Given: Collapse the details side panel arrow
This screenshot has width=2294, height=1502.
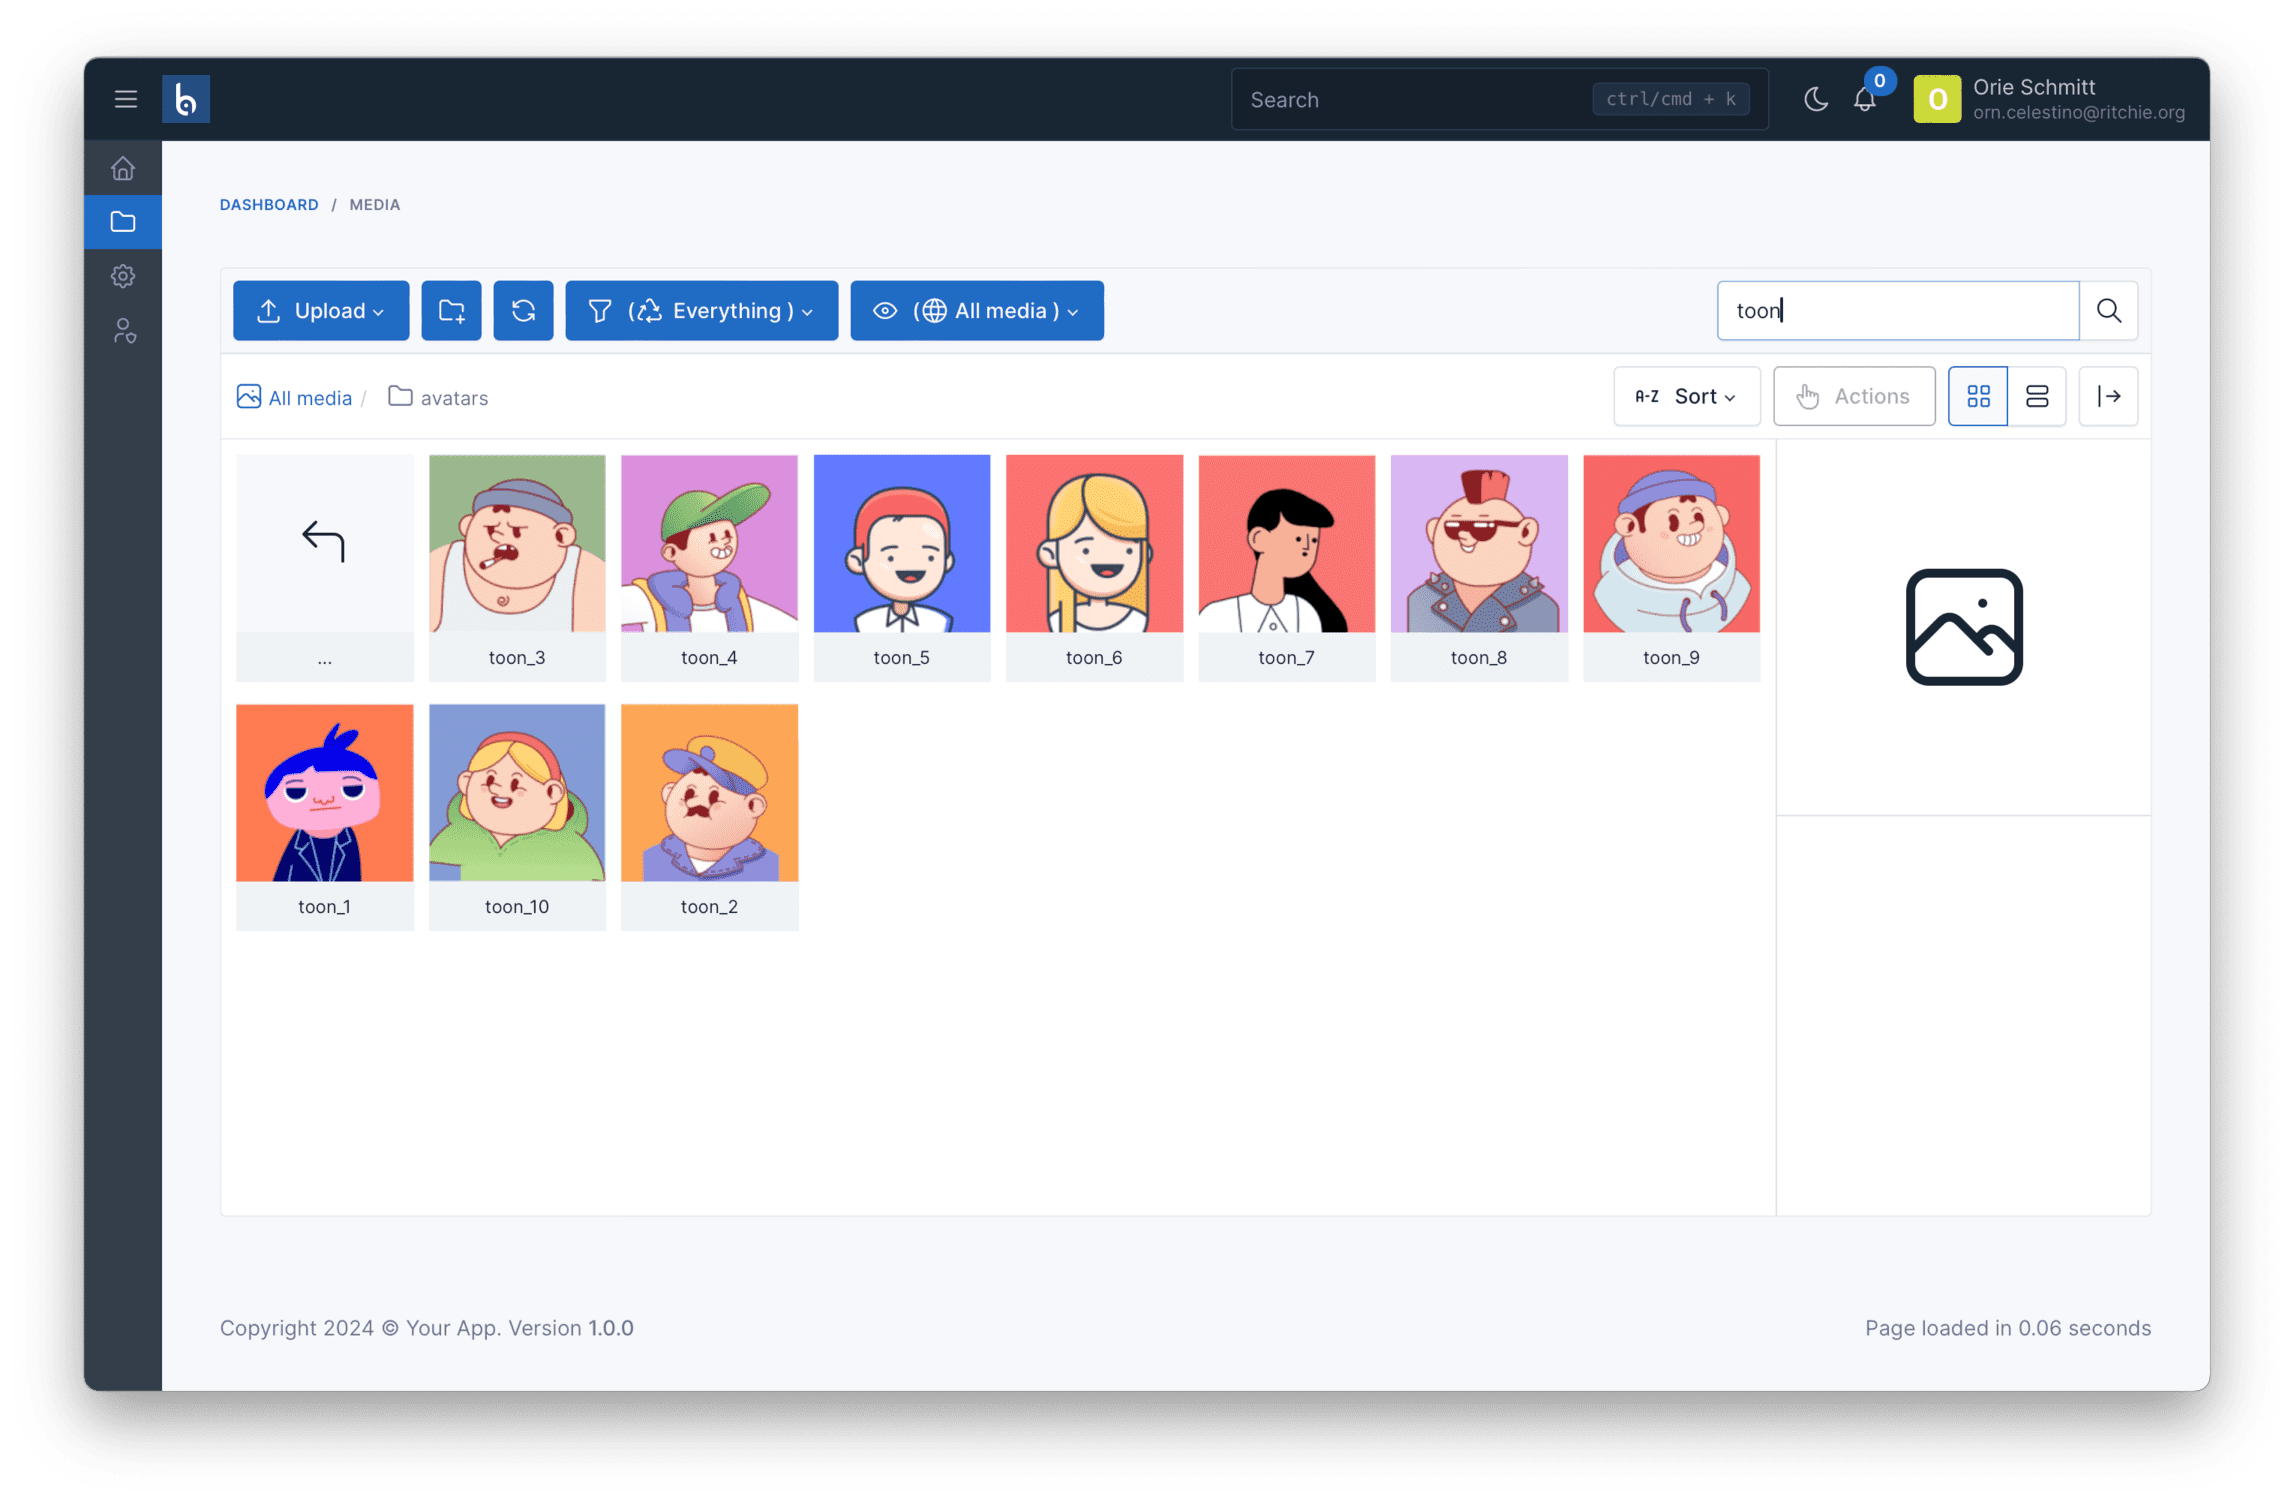Looking at the screenshot, I should click(x=2108, y=397).
